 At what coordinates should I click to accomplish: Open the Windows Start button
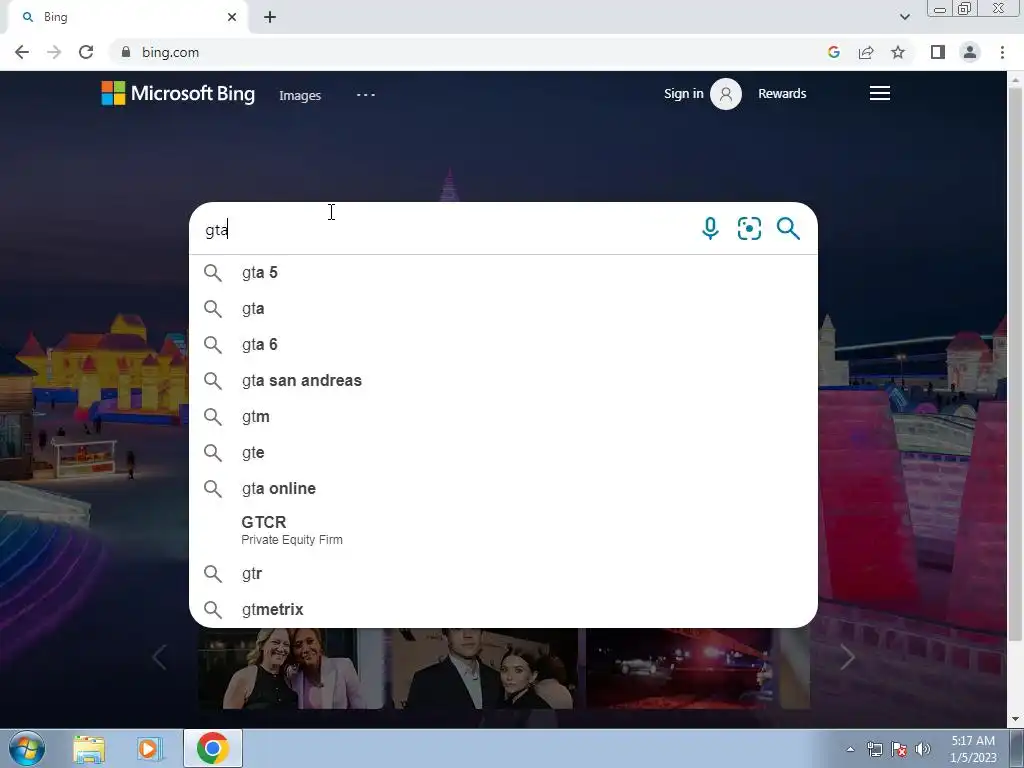[27, 748]
